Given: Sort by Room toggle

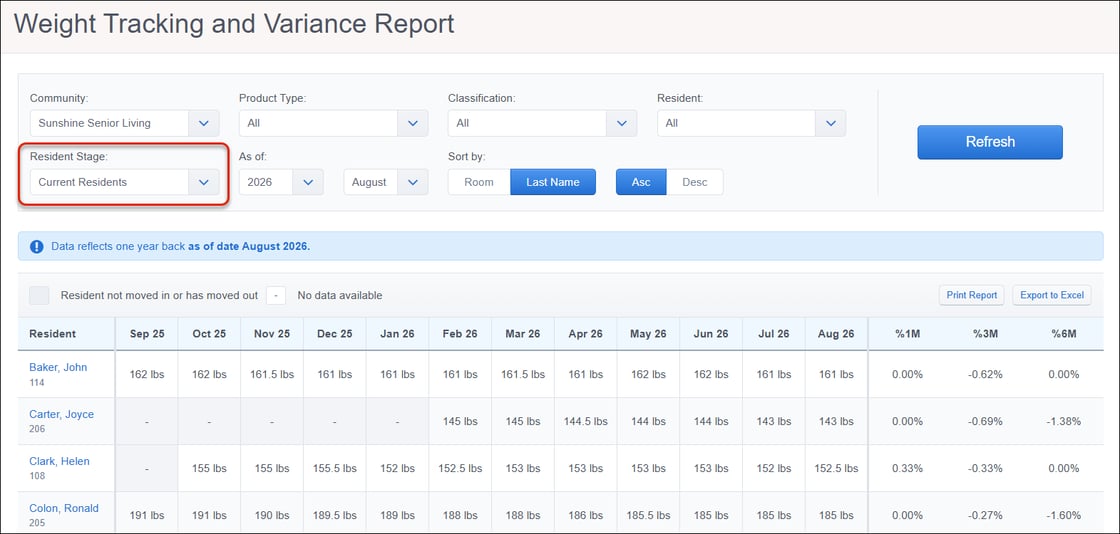Looking at the screenshot, I should (x=479, y=182).
